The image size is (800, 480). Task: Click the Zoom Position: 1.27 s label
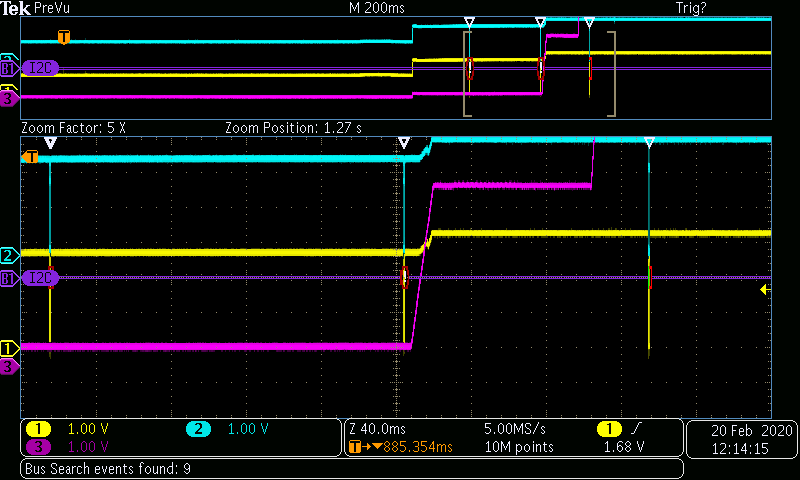293,128
